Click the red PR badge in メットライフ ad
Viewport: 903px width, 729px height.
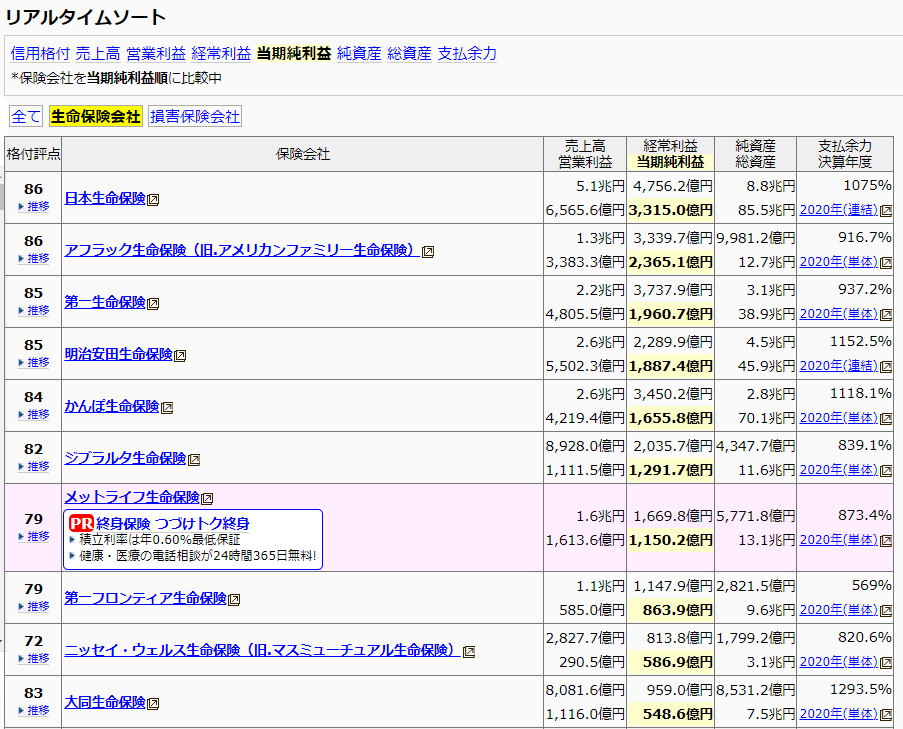81,523
